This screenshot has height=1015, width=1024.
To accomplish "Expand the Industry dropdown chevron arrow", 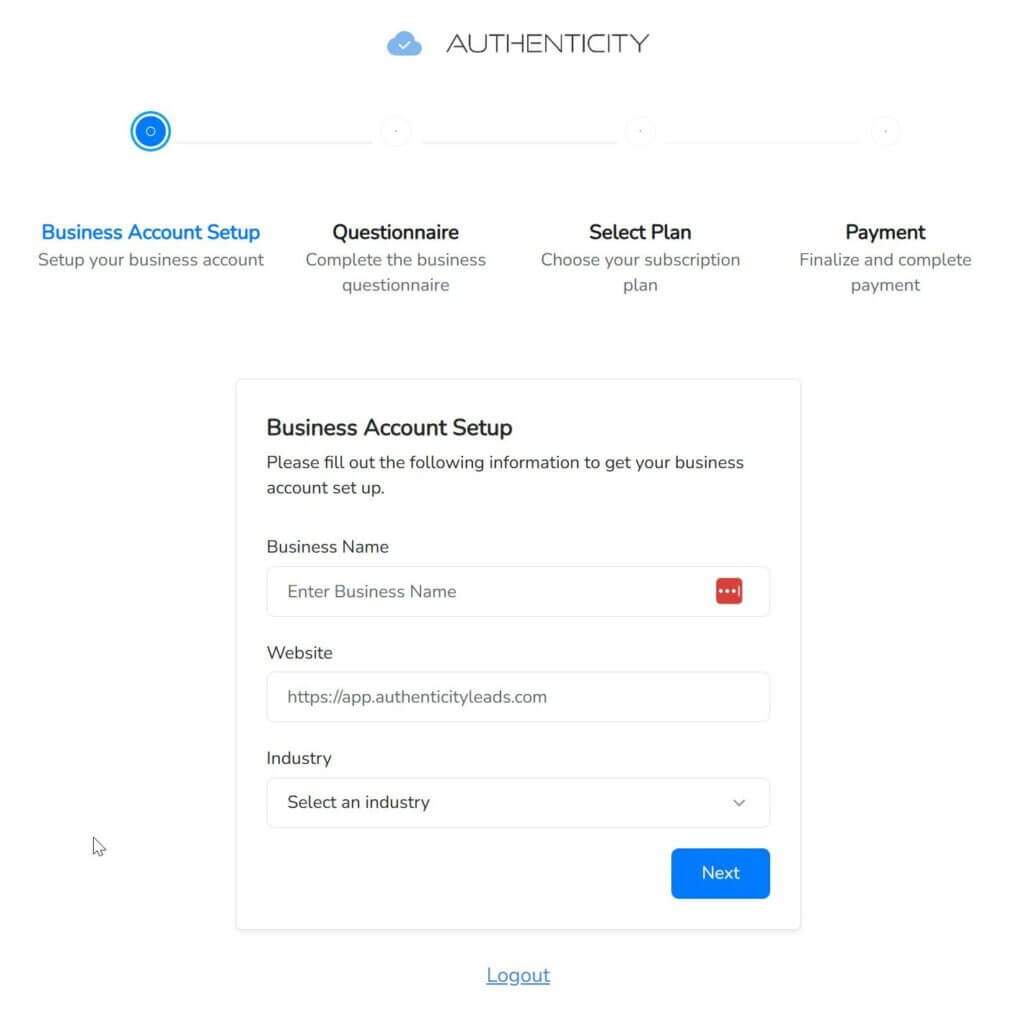I will point(739,802).
